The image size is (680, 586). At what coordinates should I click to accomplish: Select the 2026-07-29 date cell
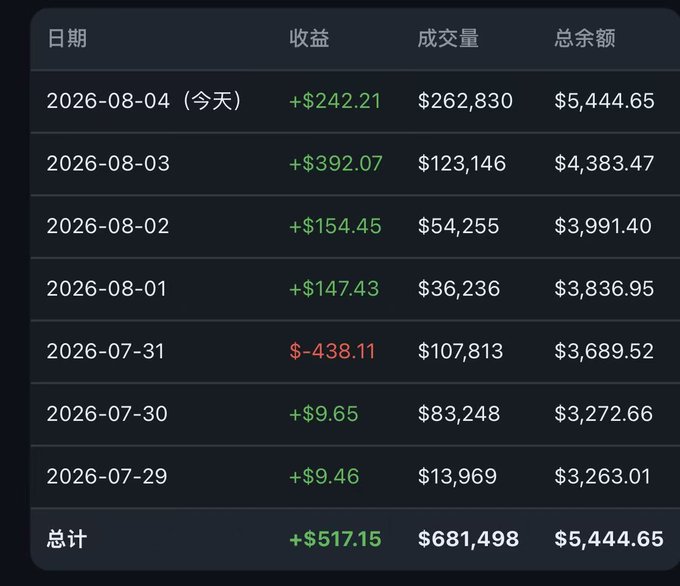(x=107, y=476)
